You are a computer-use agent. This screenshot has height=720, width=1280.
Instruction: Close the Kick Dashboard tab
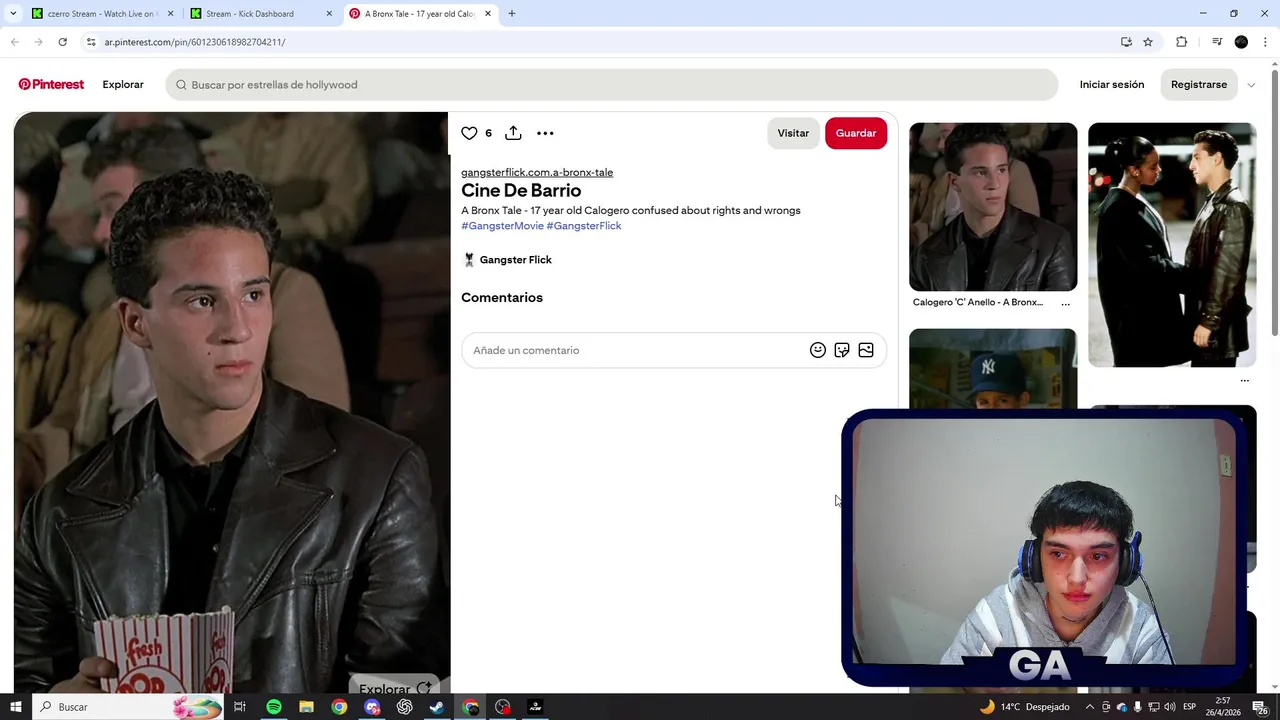329,14
